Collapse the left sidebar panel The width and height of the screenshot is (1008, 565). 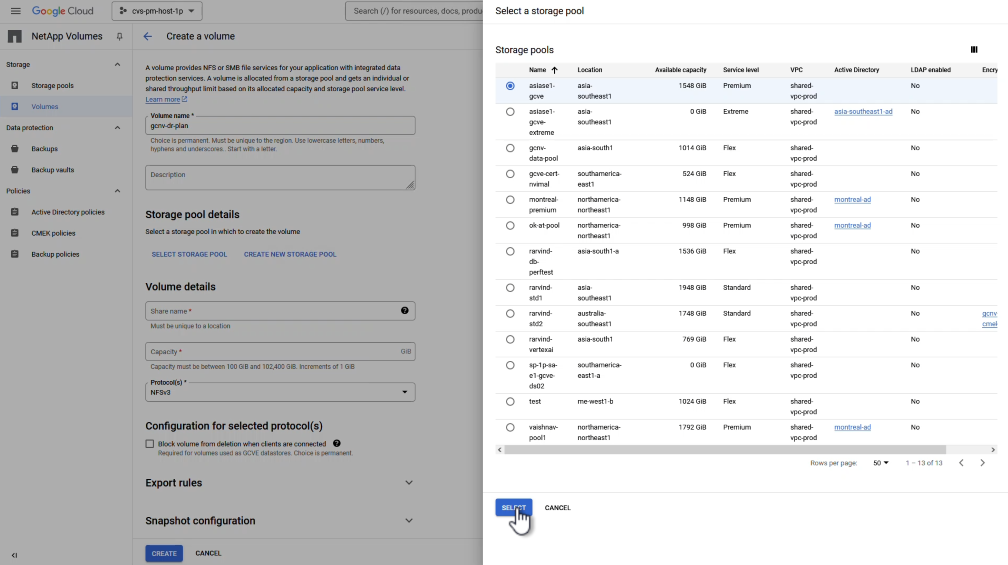tap(15, 554)
